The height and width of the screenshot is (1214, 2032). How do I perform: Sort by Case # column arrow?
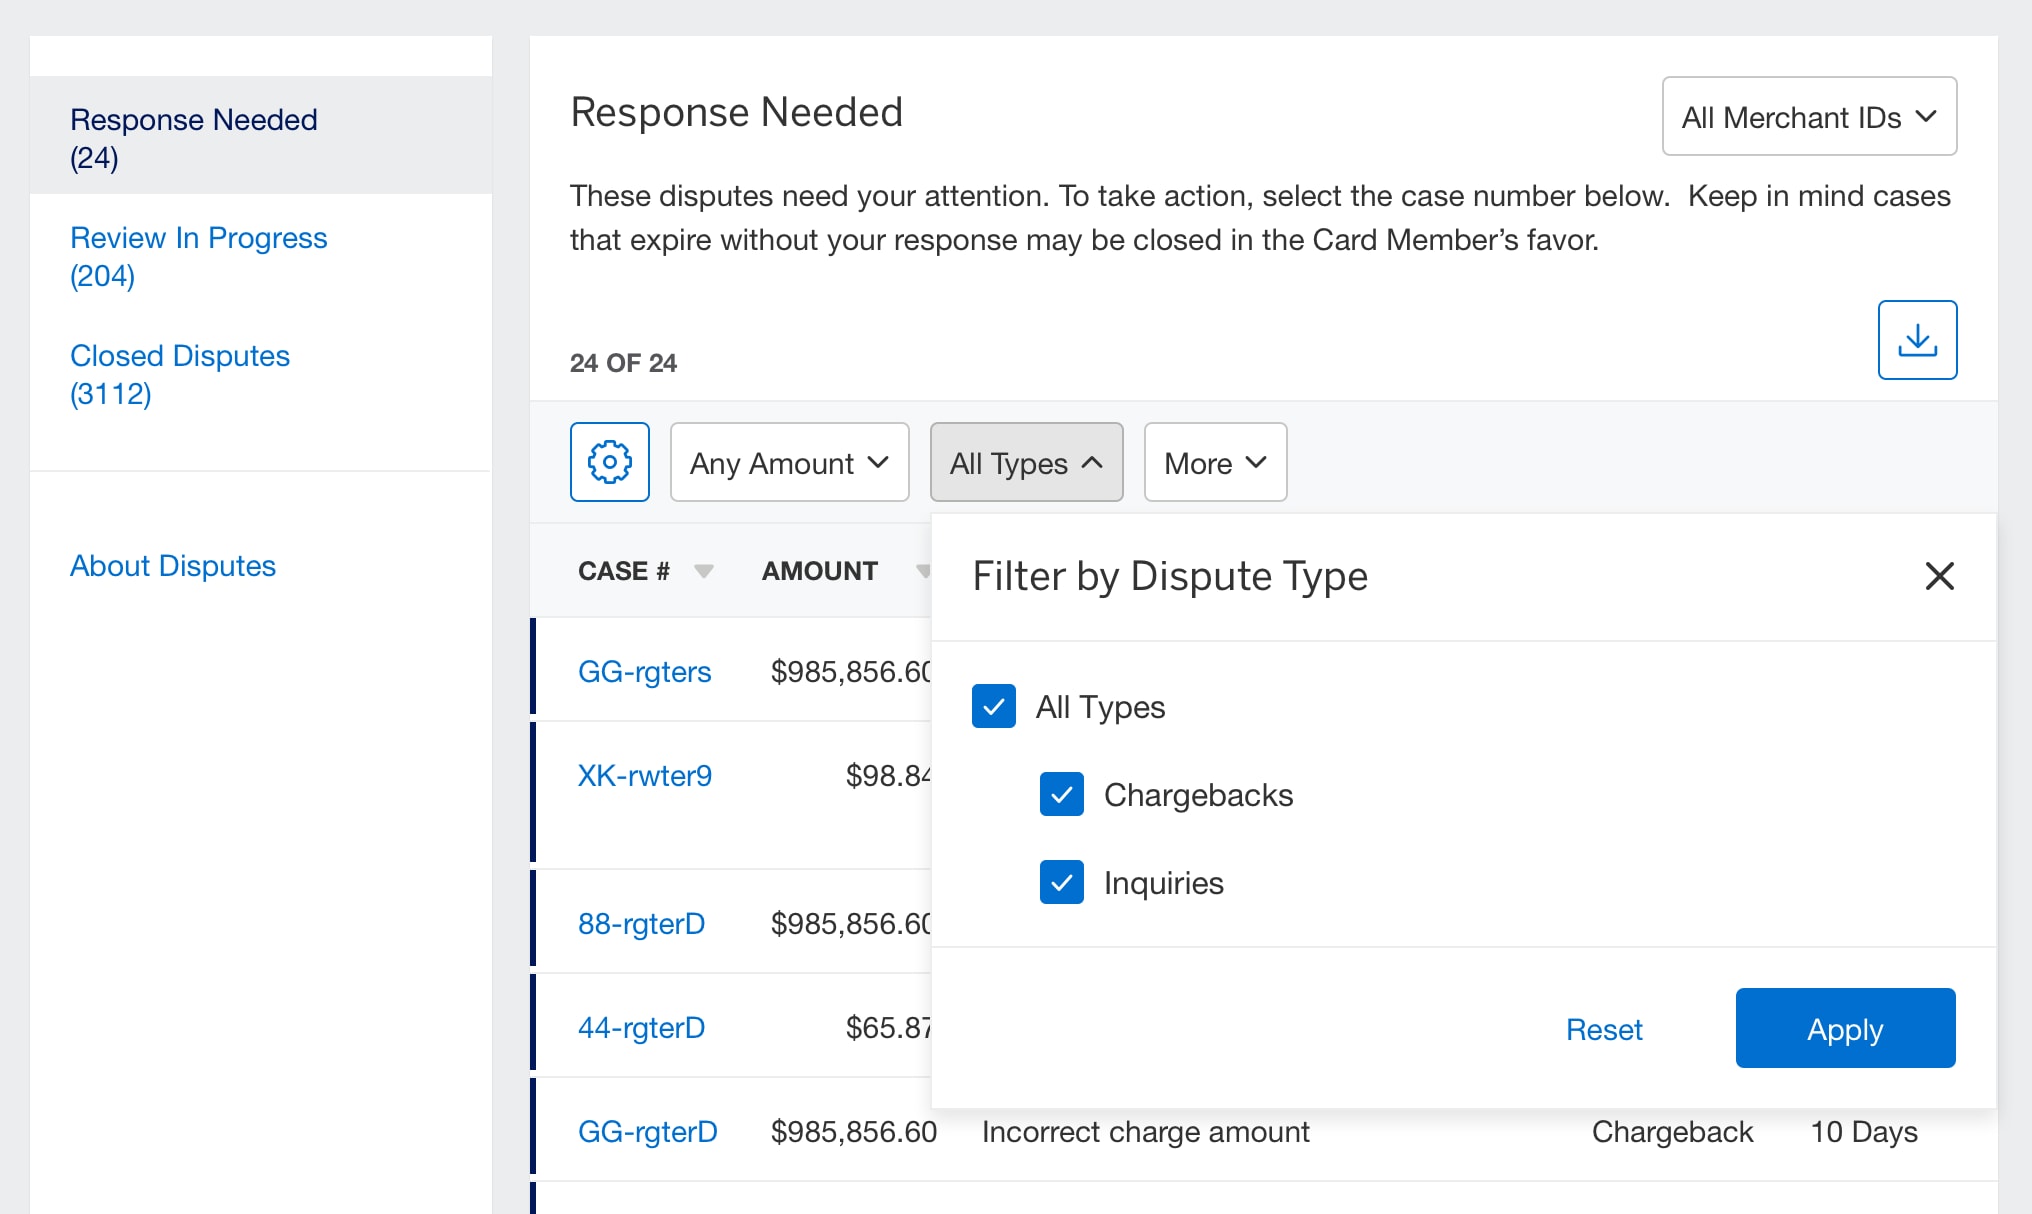click(703, 571)
